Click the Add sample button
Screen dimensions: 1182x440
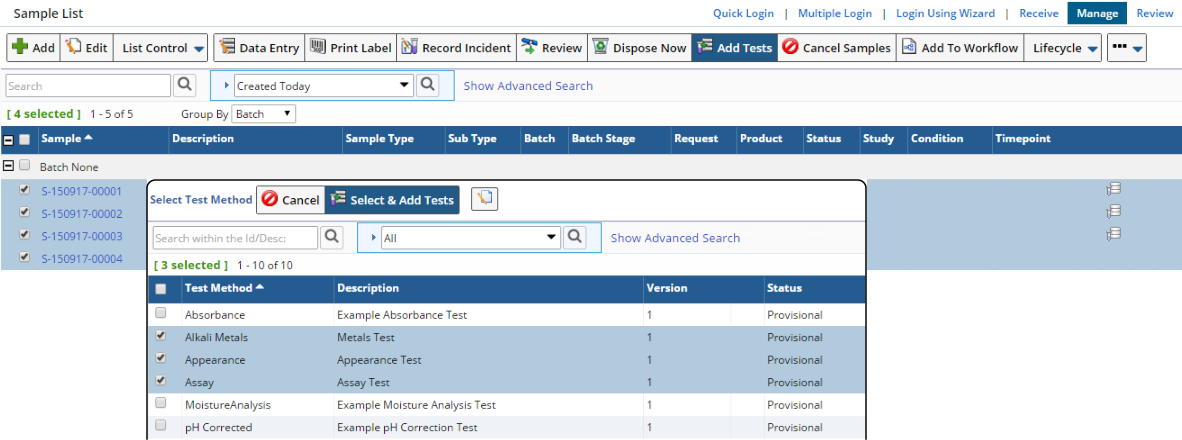(32, 47)
